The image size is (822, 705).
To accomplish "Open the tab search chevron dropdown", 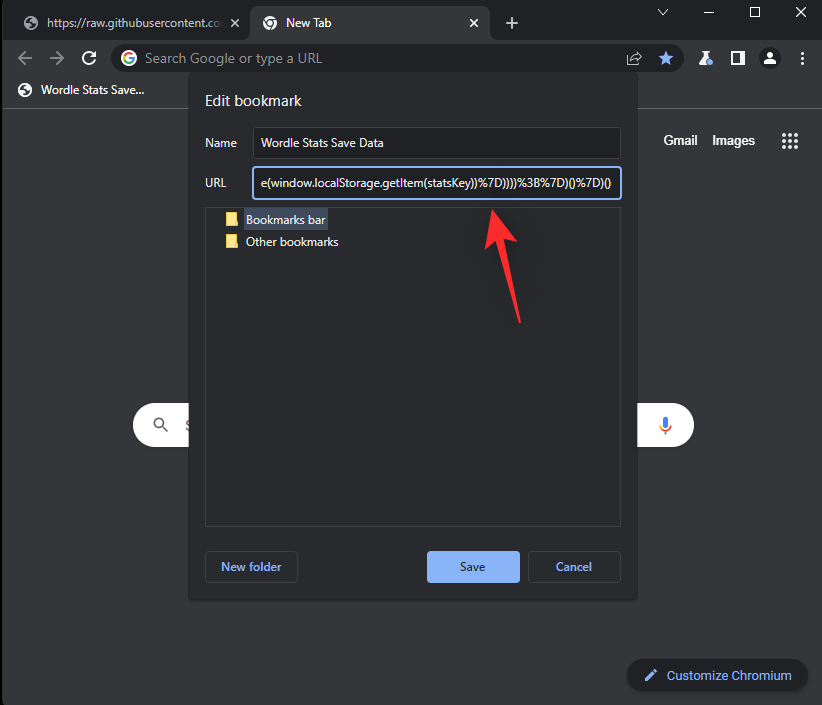I will click(663, 12).
